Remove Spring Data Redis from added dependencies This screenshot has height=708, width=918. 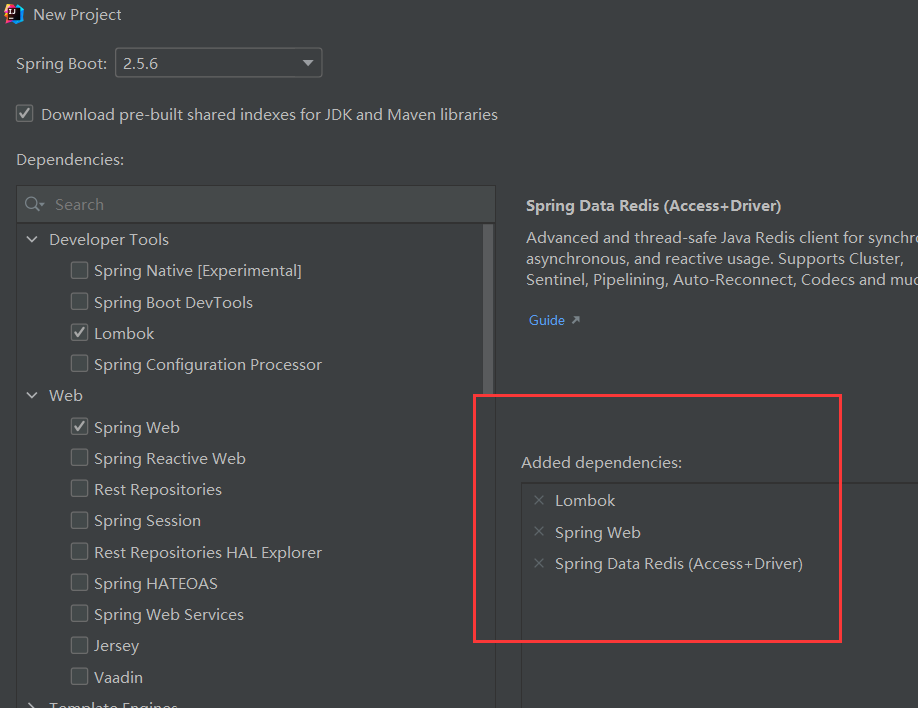(x=539, y=563)
